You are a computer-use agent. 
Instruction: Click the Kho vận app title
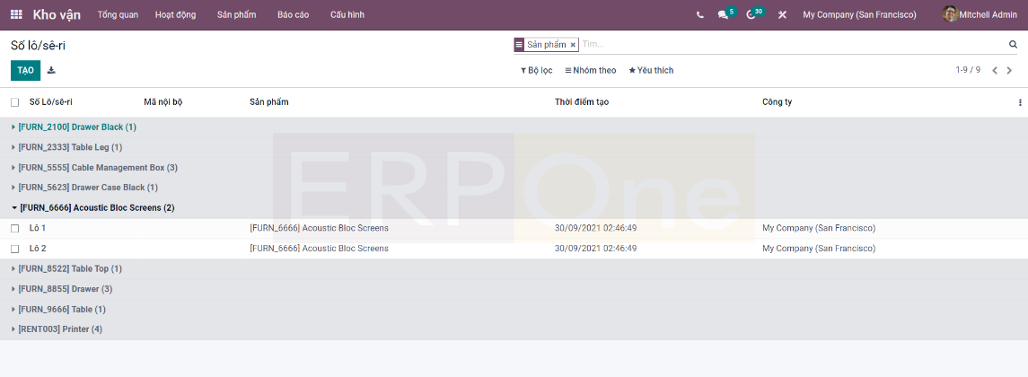point(57,14)
